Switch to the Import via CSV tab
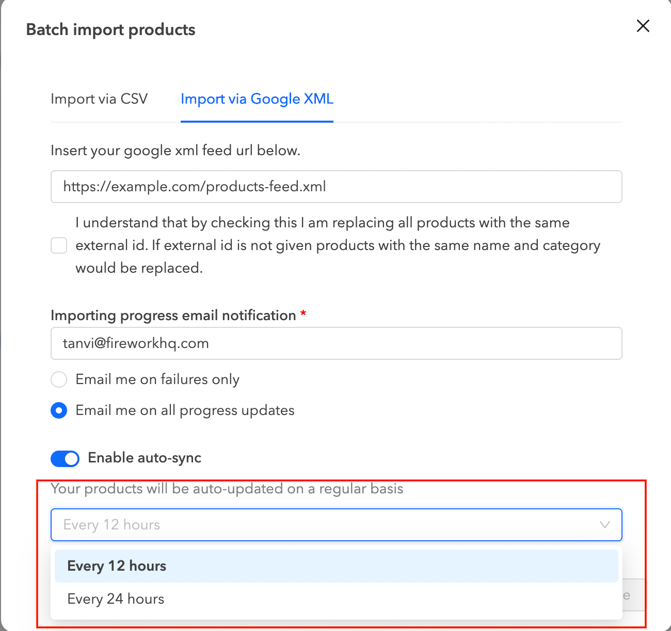This screenshot has width=671, height=631. [x=99, y=99]
